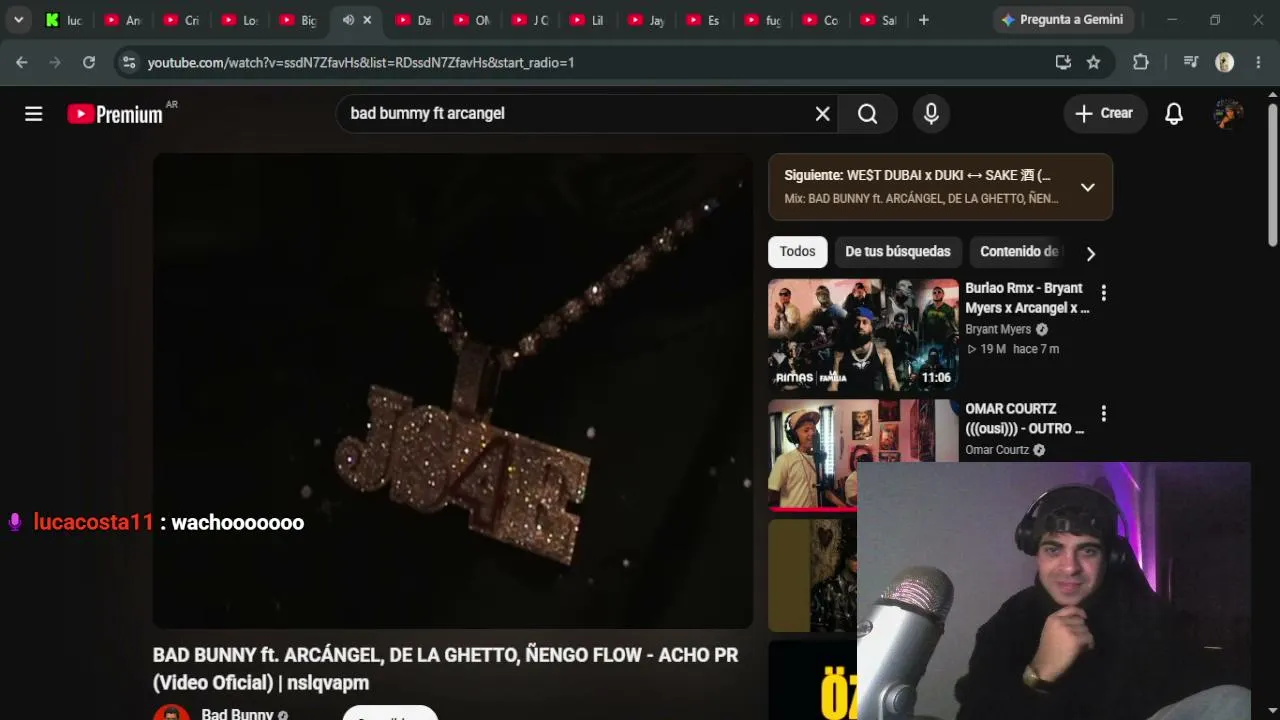Click the Crear button
This screenshot has height=720, width=1280.
(x=1105, y=114)
